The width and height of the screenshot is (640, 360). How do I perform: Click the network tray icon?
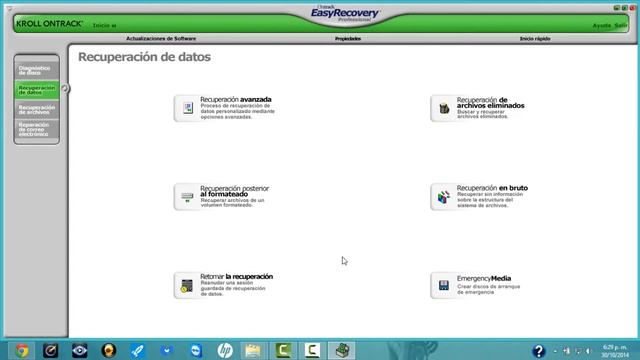tap(578, 351)
